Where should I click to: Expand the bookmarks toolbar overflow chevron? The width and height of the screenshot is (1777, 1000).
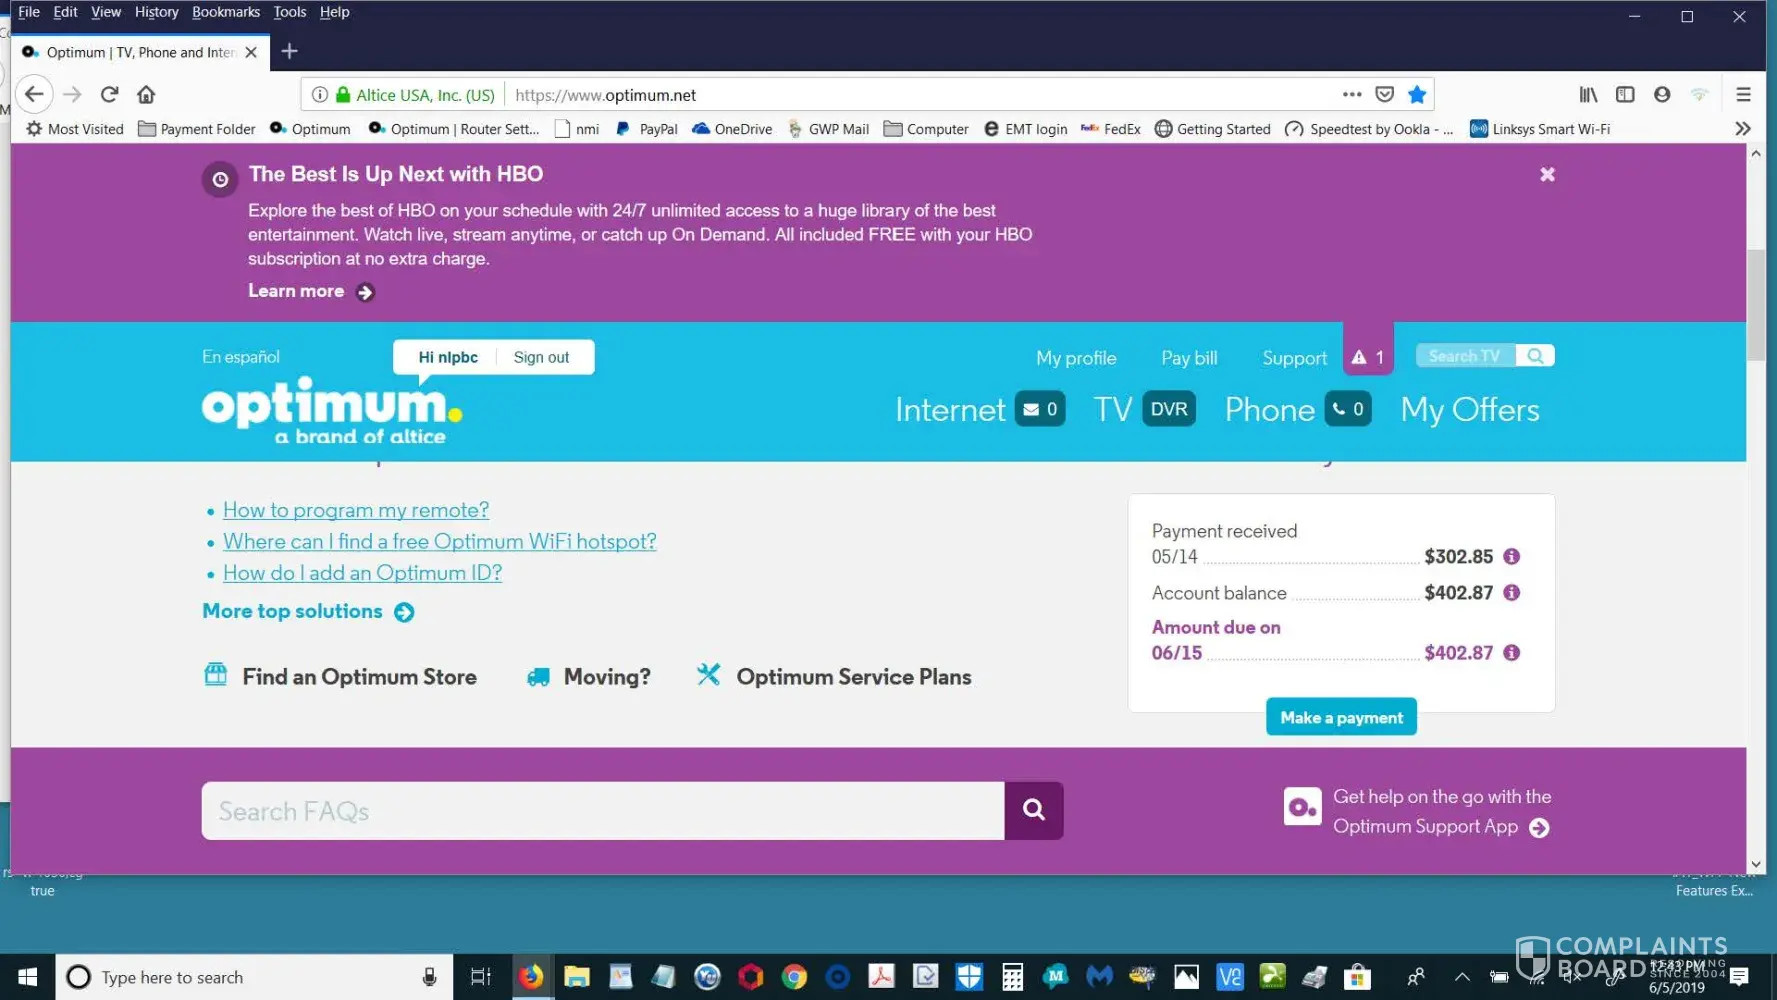(x=1742, y=129)
